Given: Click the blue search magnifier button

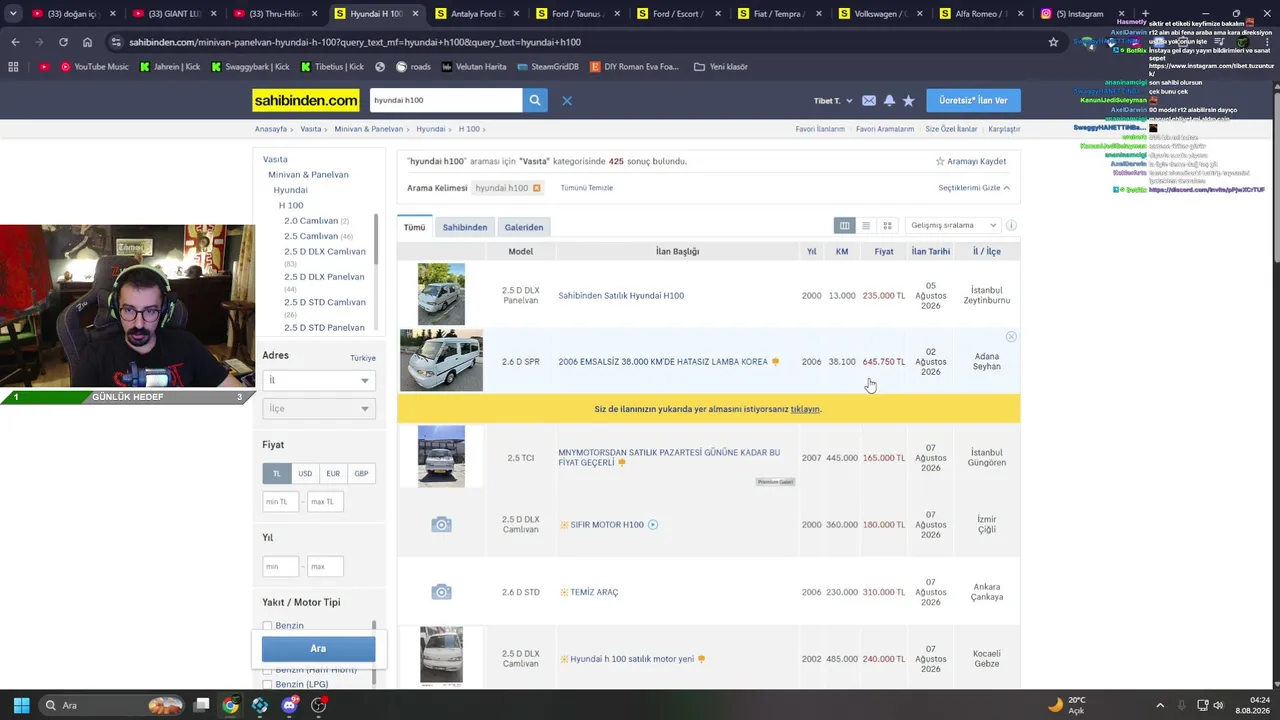Looking at the screenshot, I should click(535, 100).
